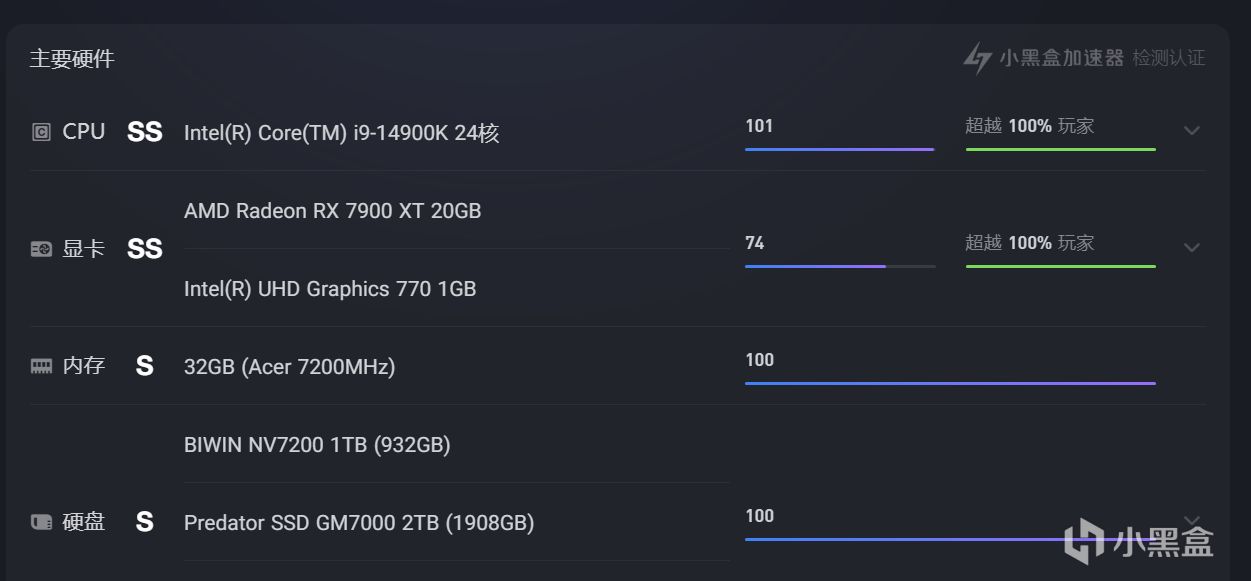Click the 主要硬件 section heading
Viewport: 1251px width, 581px height.
pos(72,59)
